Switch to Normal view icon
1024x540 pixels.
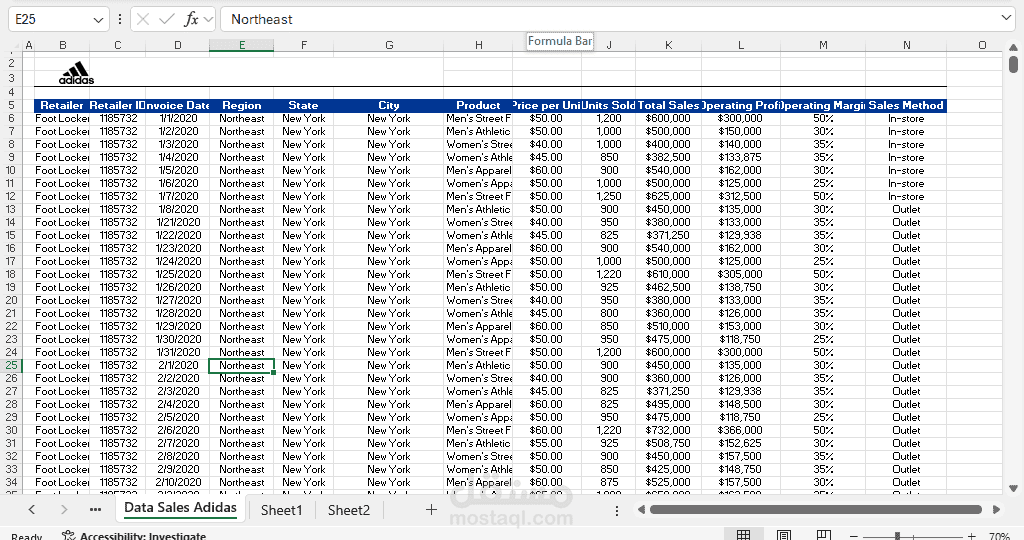click(x=743, y=535)
